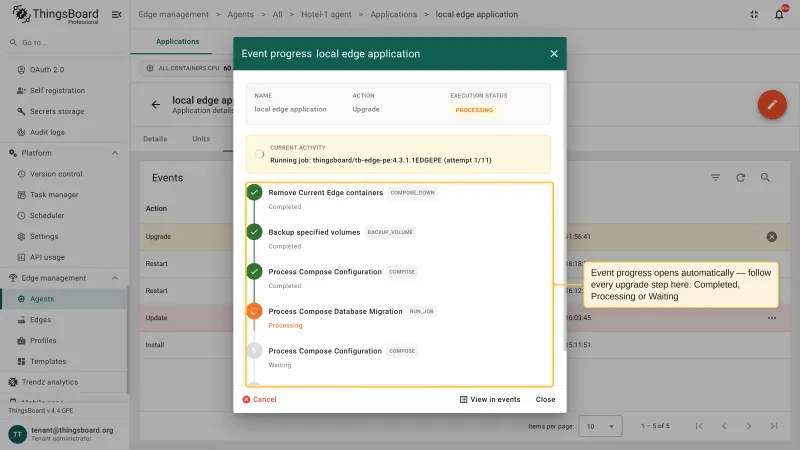Go to previous page of events
The height and width of the screenshot is (450, 800).
(724, 426)
